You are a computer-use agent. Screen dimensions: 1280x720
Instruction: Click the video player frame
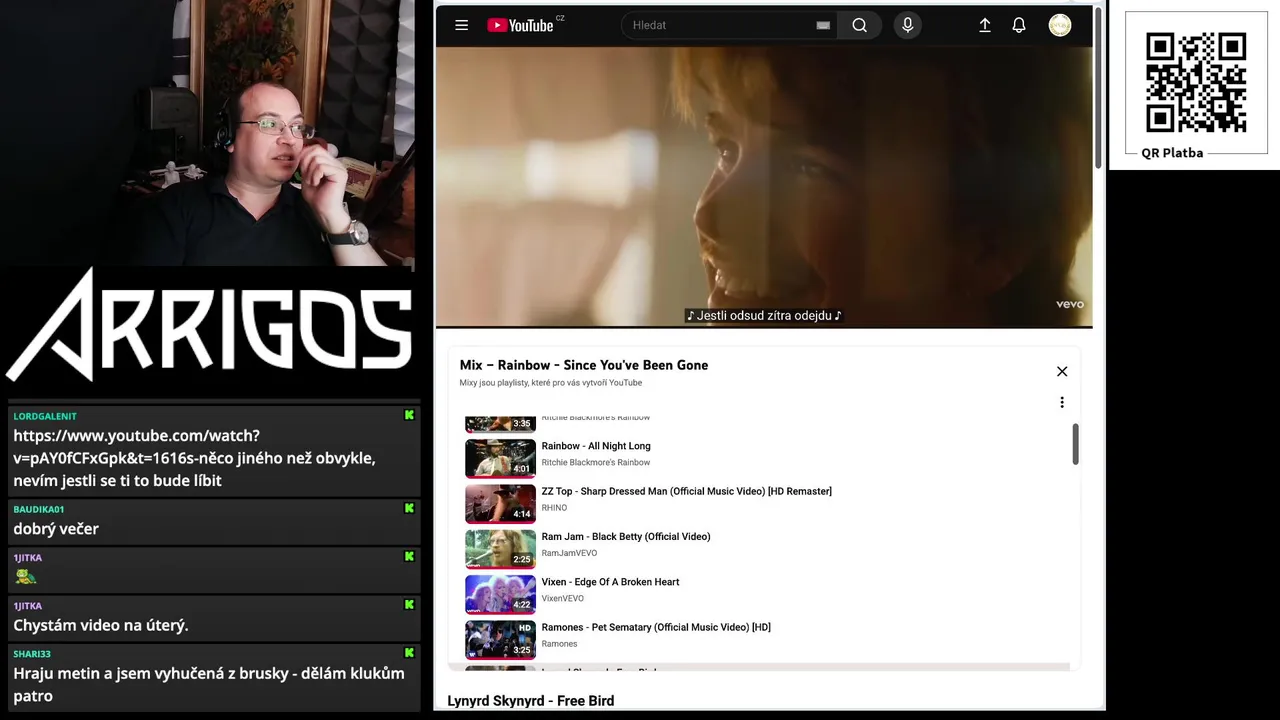pyautogui.click(x=764, y=187)
